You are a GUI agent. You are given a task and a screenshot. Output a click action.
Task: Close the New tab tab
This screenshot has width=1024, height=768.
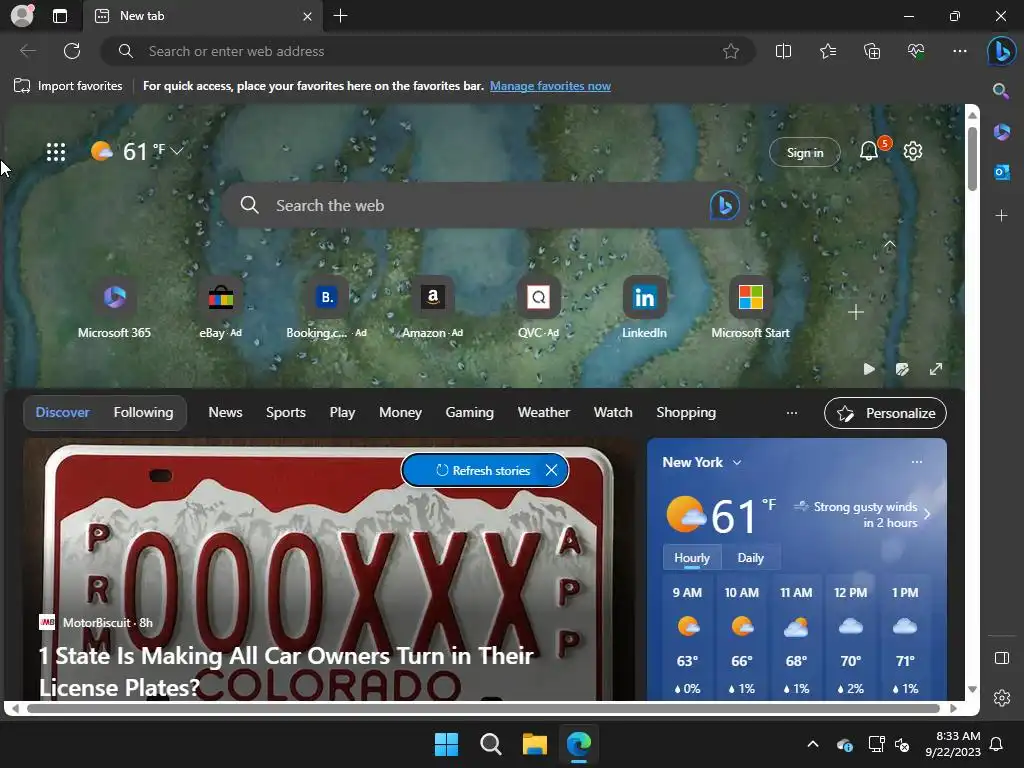(x=308, y=16)
